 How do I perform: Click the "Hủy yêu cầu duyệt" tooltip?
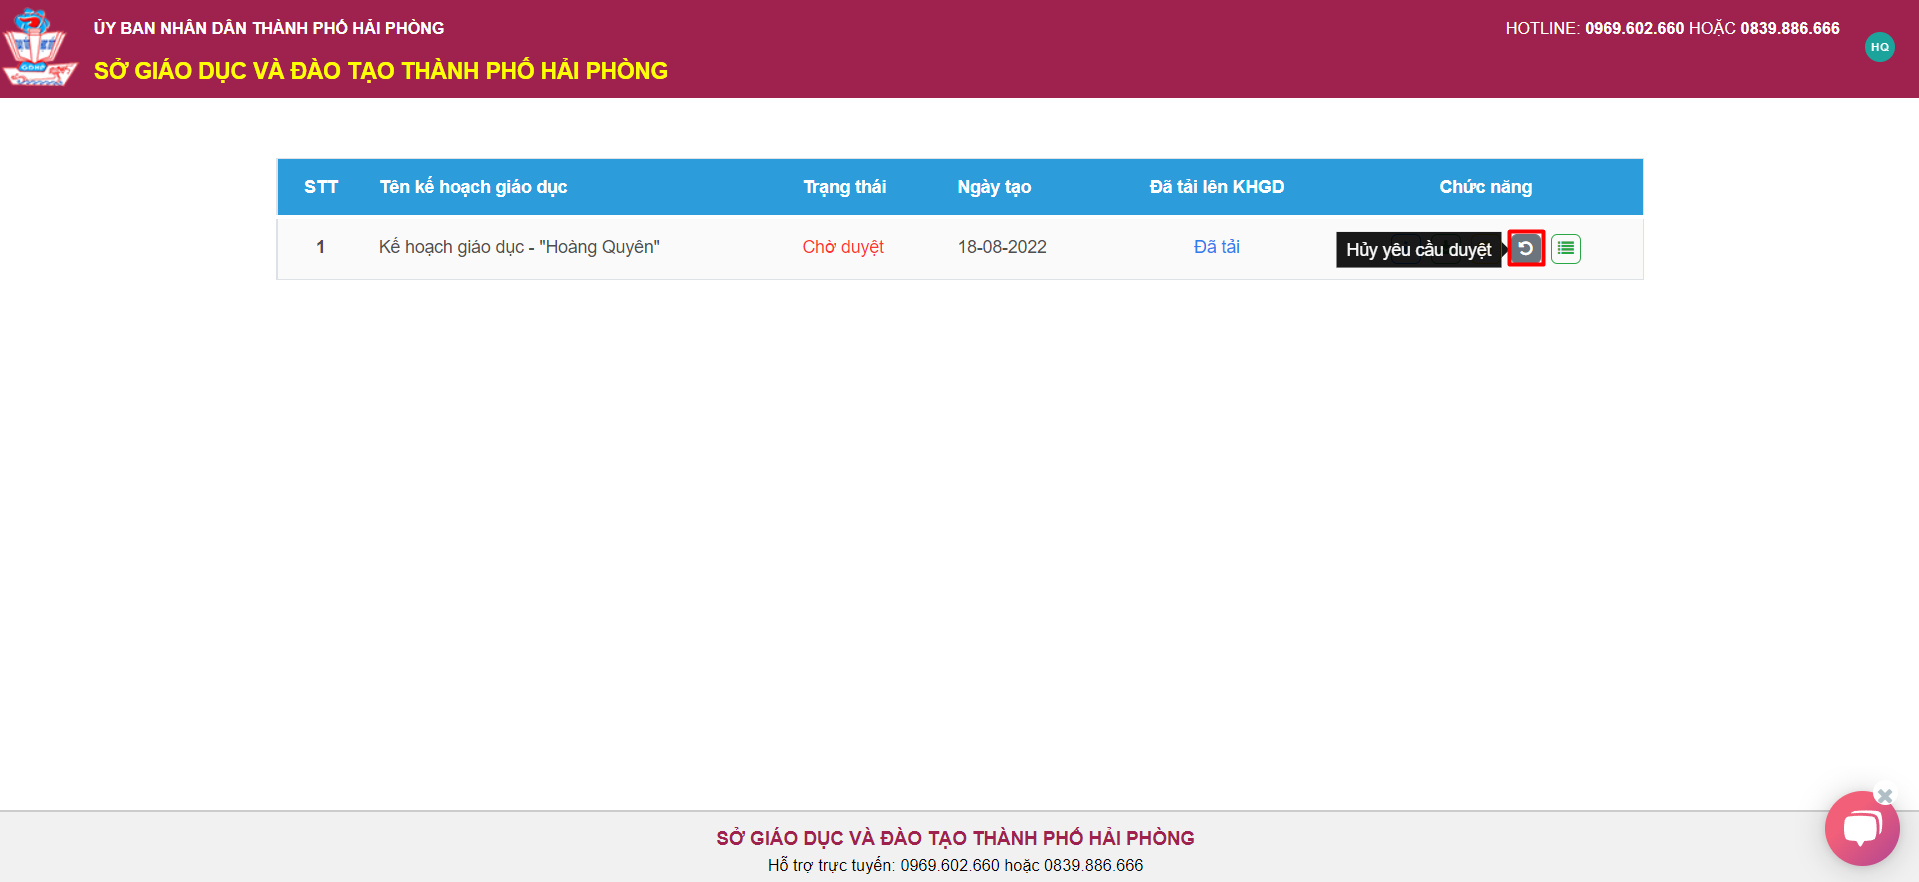pos(1418,249)
